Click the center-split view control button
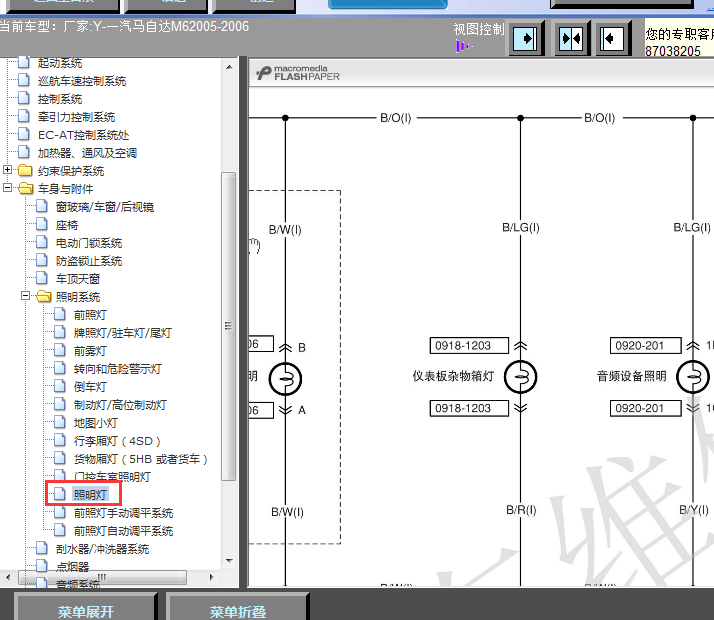Screen dimensions: 714x620 click(x=571, y=39)
